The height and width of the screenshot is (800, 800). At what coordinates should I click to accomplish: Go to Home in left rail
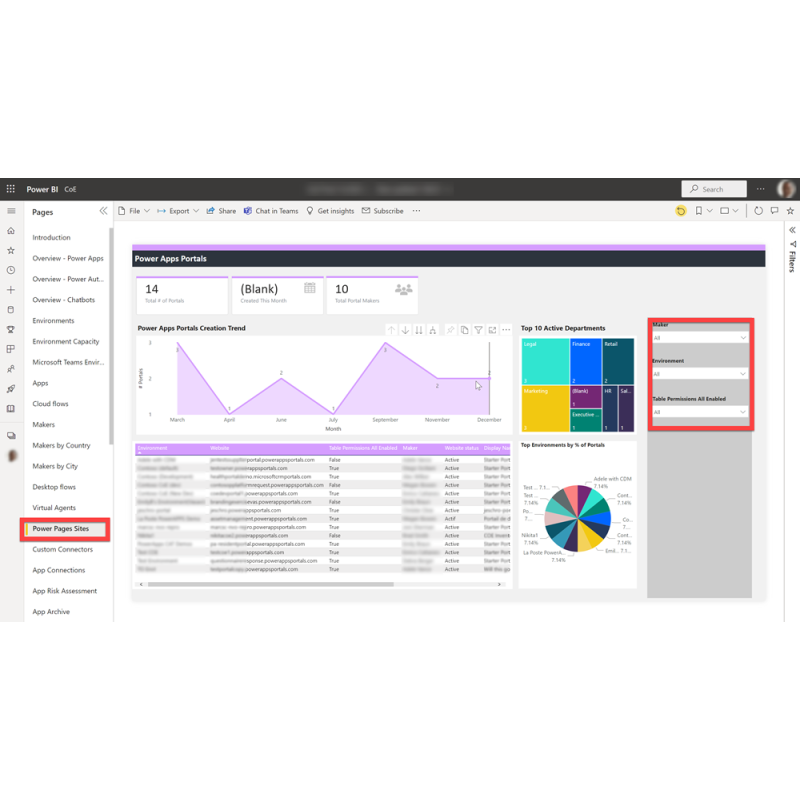click(11, 231)
